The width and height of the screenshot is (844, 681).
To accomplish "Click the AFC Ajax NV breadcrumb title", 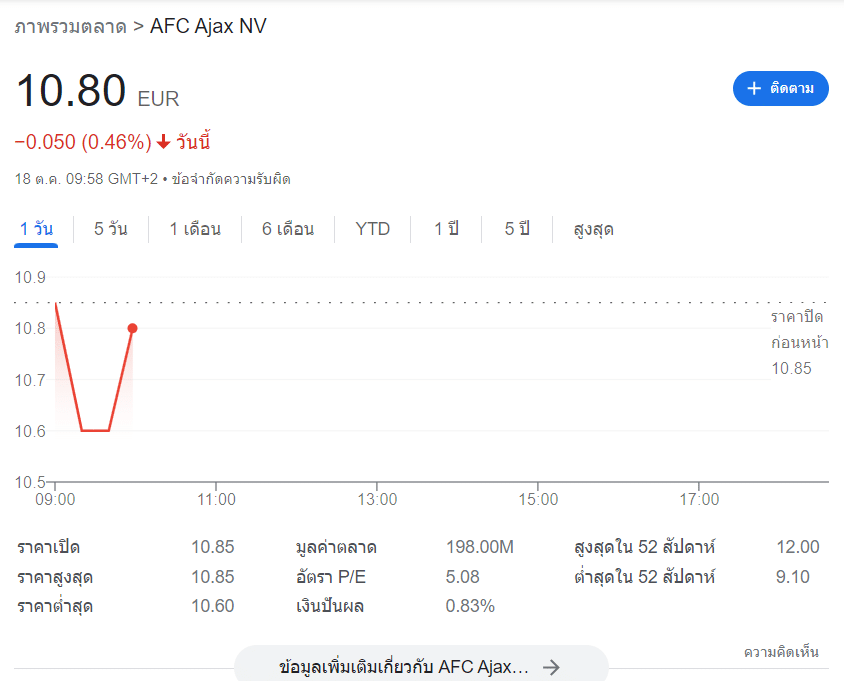I will coord(208,26).
